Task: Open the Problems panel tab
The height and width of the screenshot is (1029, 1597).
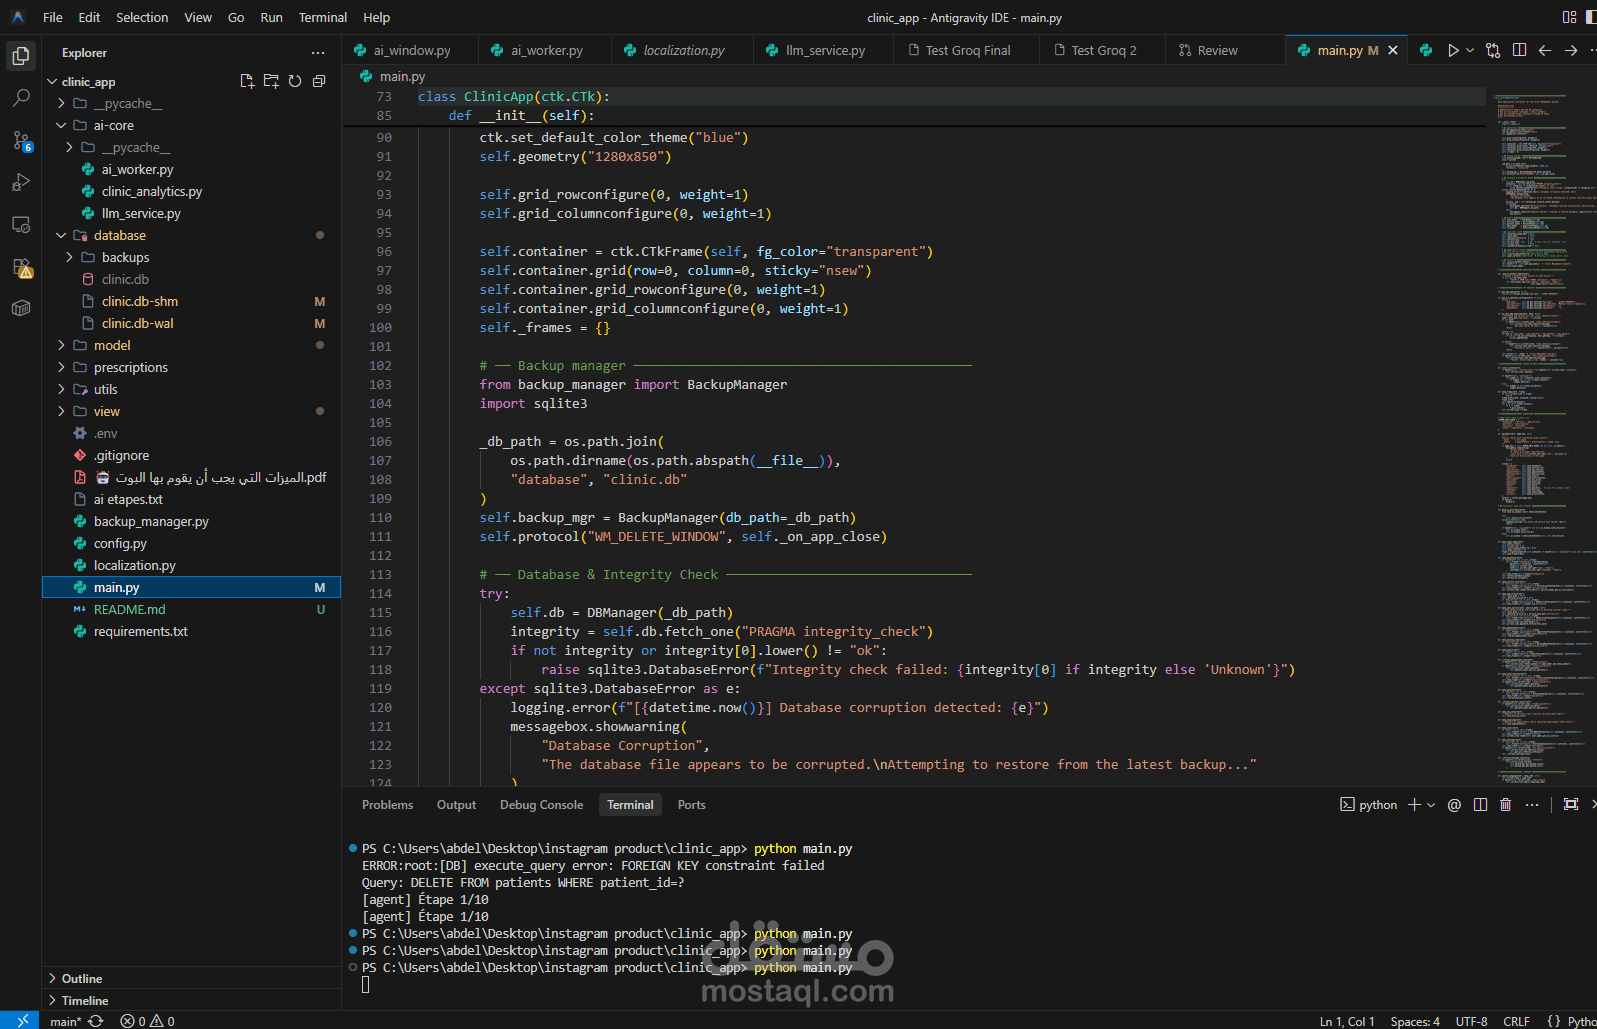Action: click(387, 805)
